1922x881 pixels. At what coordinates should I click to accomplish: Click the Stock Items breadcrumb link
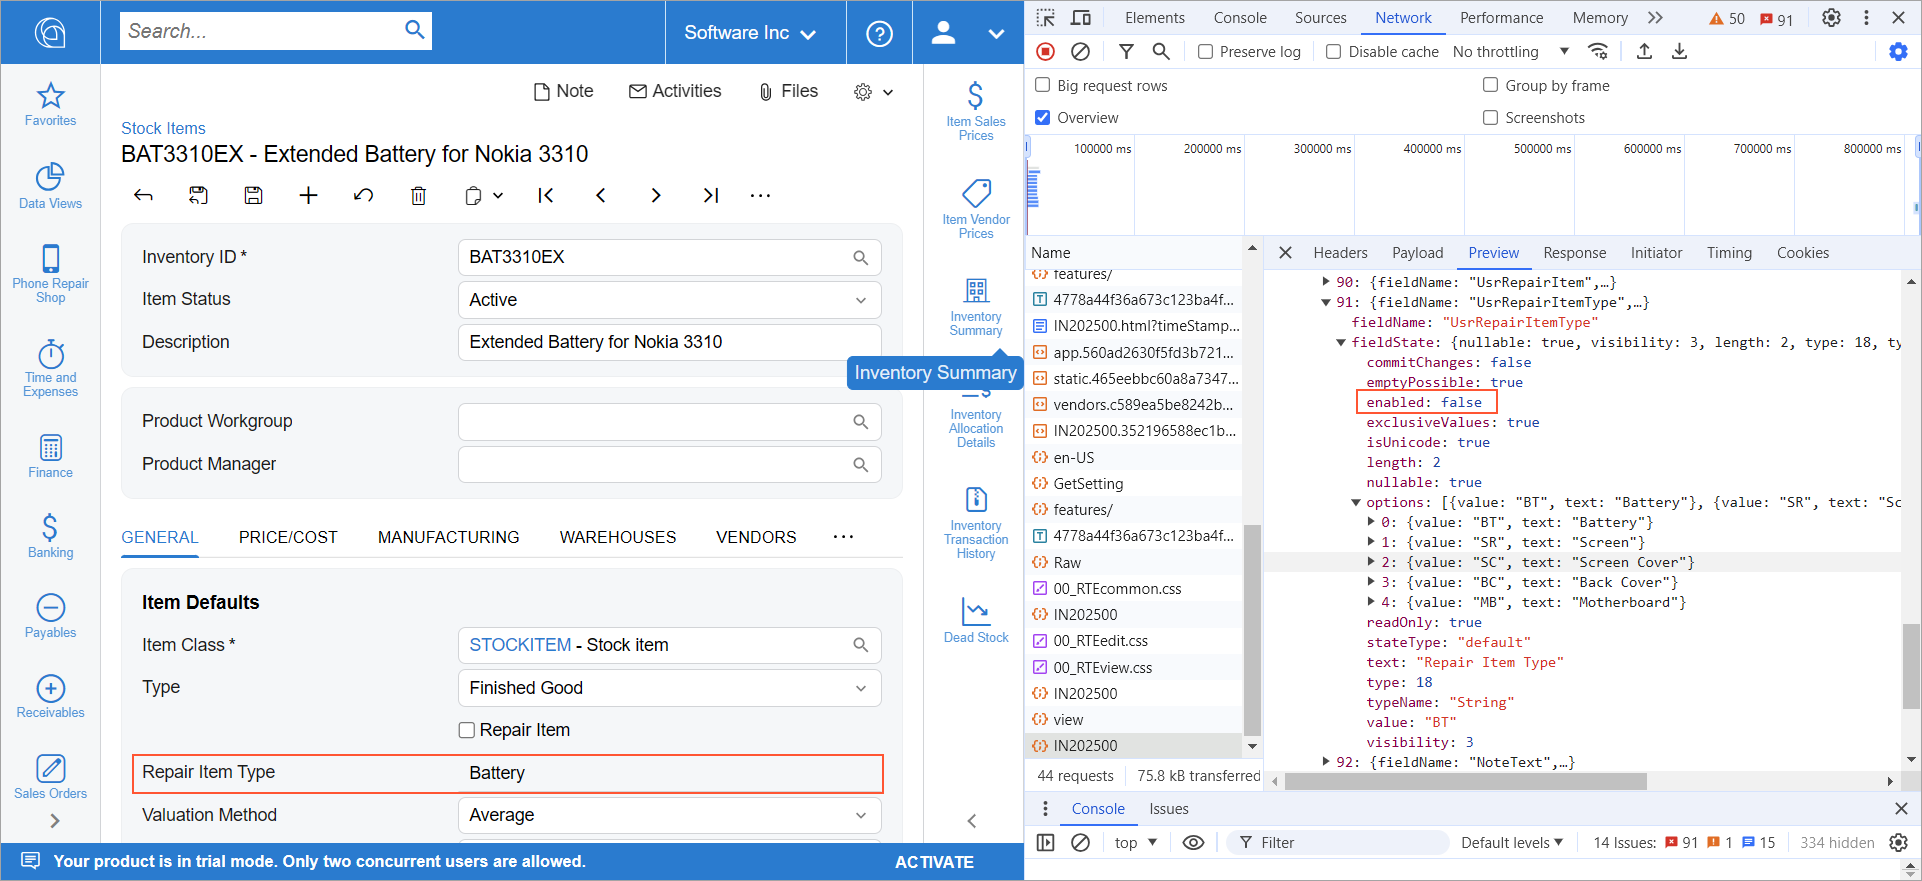[163, 128]
